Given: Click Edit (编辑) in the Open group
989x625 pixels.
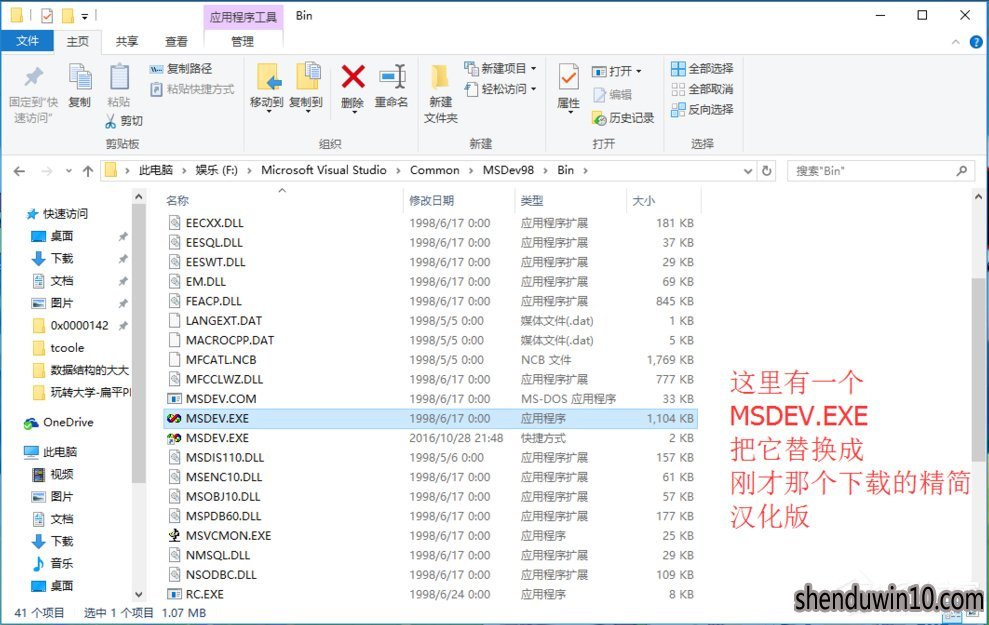Looking at the screenshot, I should point(612,95).
